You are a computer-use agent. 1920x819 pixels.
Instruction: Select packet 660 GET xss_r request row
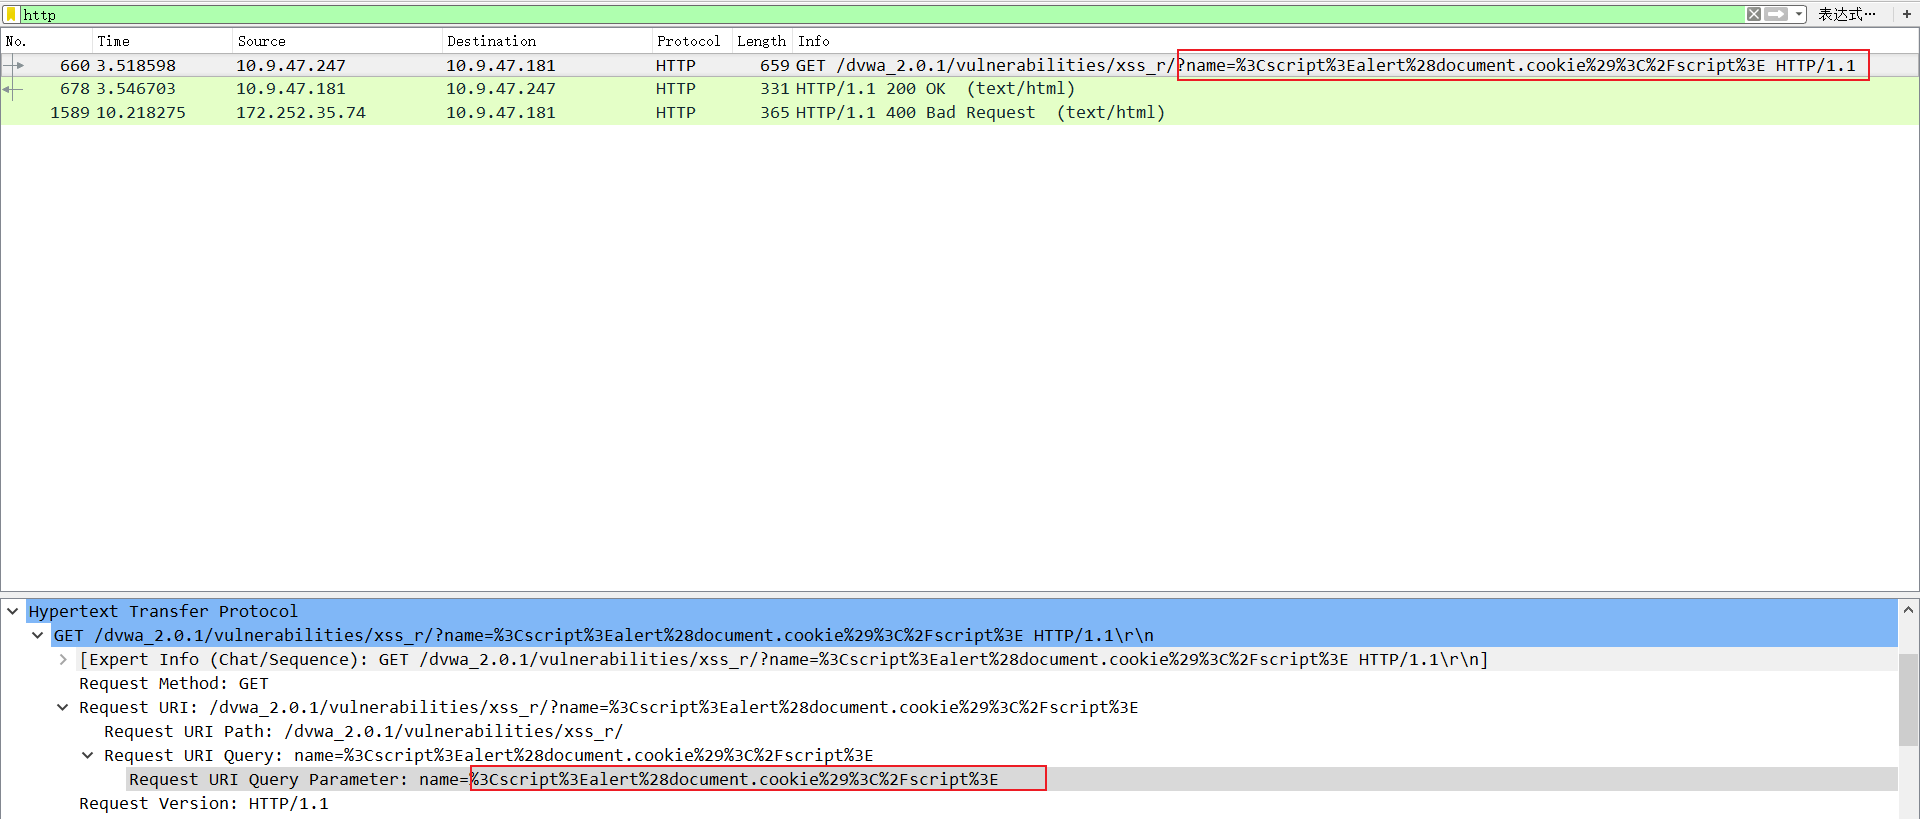coord(960,65)
